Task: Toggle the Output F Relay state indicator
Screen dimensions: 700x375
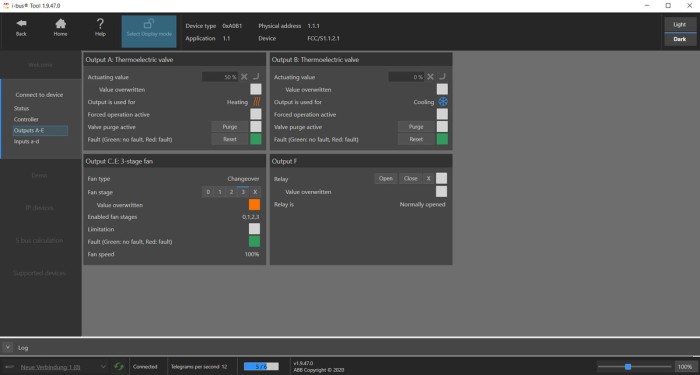Action: [x=441, y=179]
